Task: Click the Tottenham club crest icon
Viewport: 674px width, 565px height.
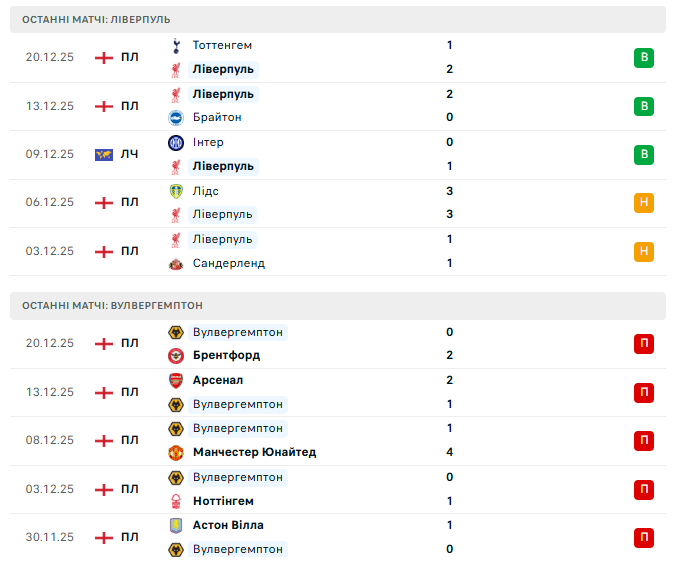Action: click(175, 45)
